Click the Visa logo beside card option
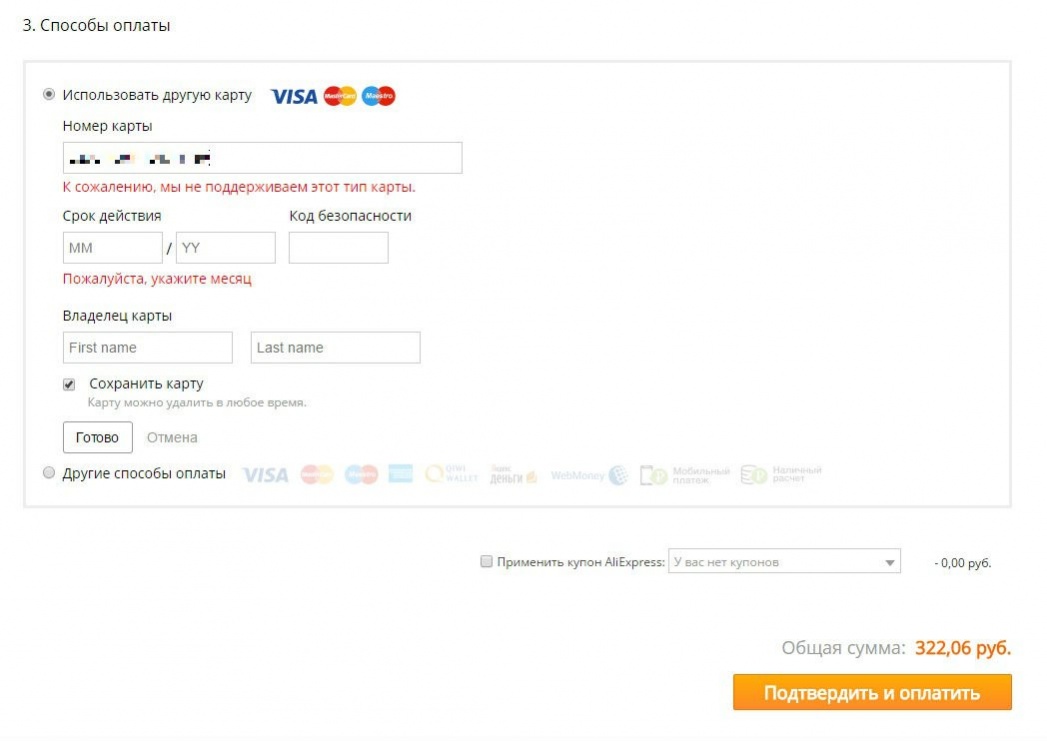Viewport: 1047px width, 741px height. (x=294, y=97)
